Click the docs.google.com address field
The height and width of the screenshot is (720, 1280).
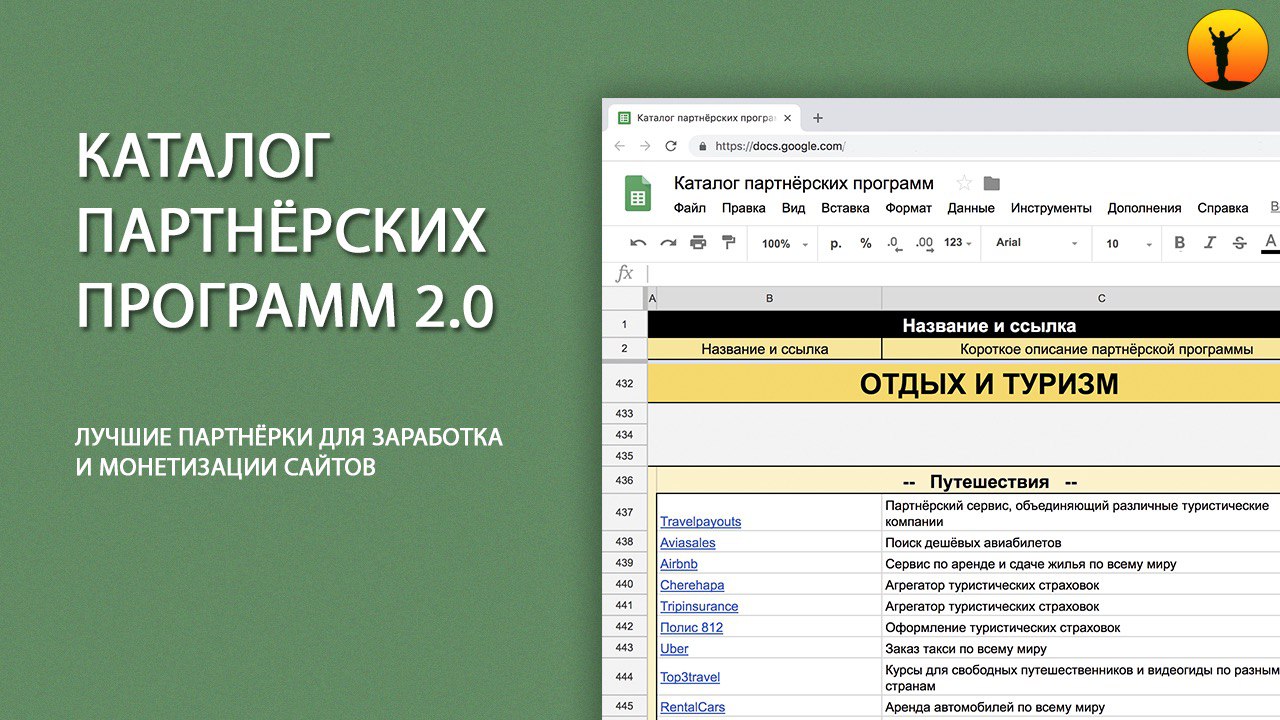985,146
